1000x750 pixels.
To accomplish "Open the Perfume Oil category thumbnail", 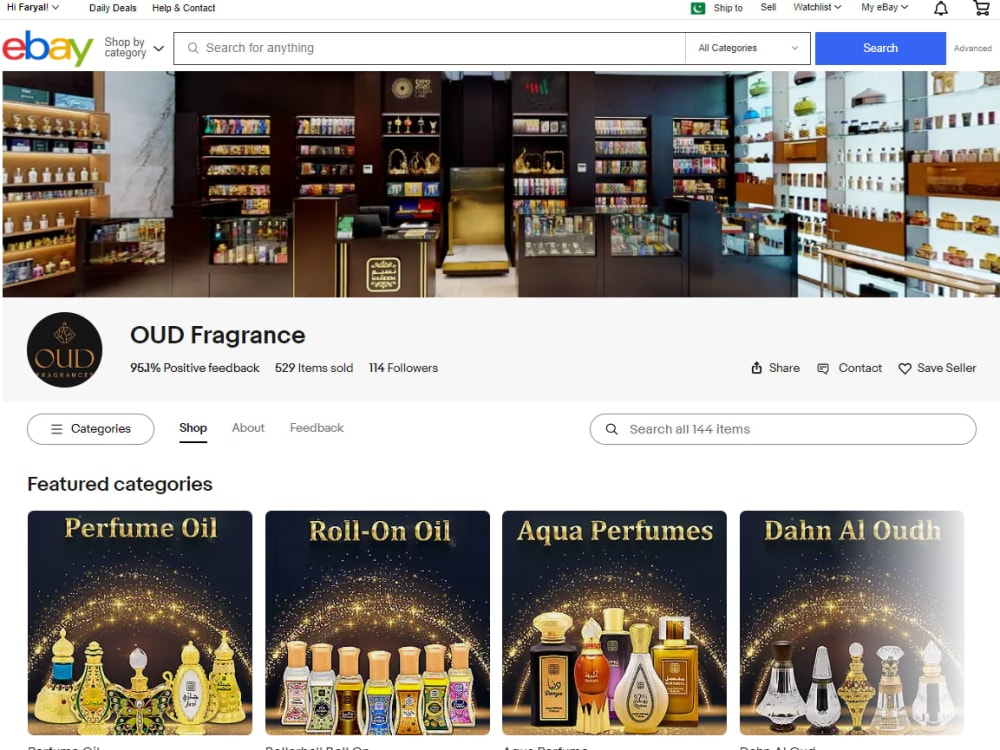I will [140, 623].
